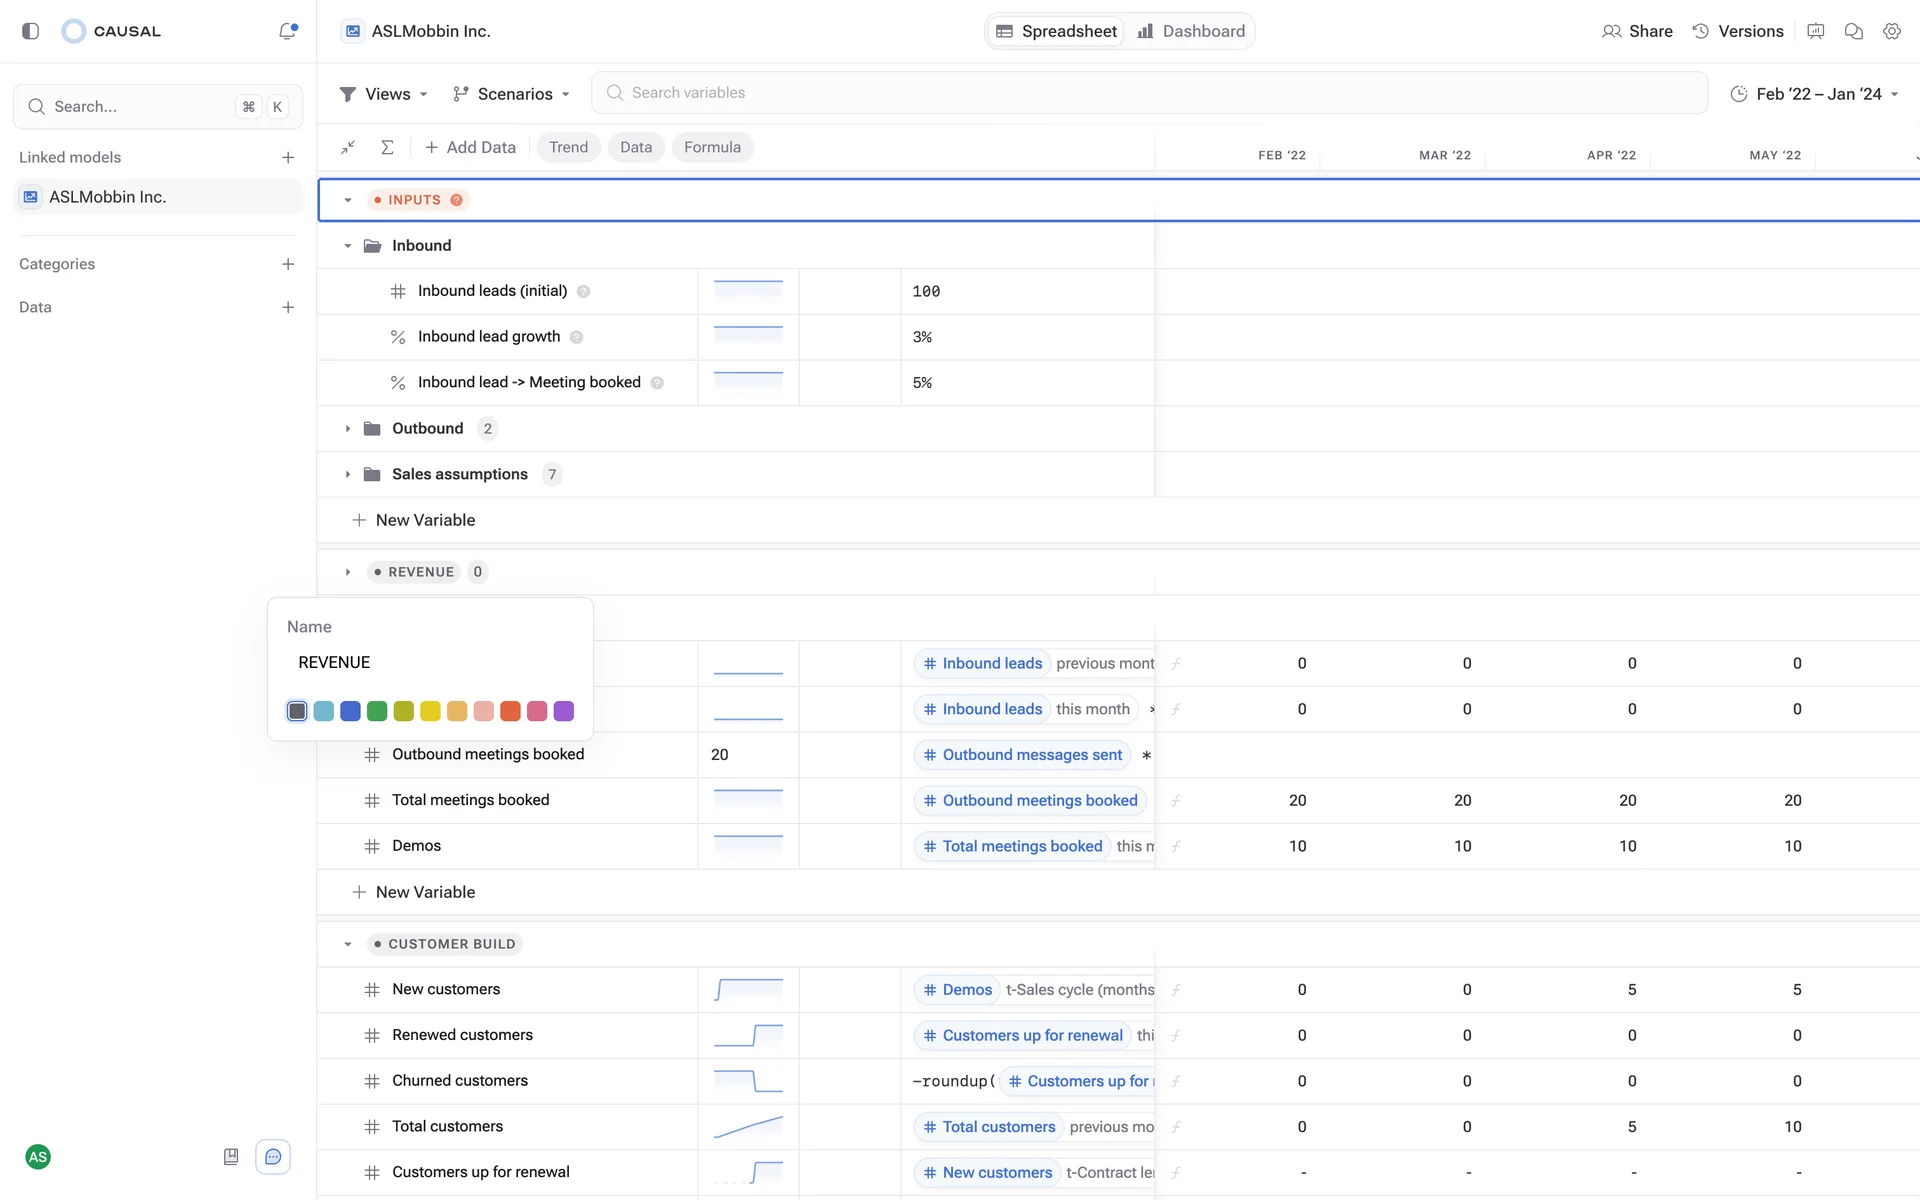This screenshot has height=1200, width=1920.
Task: Open the Scenarios dropdown
Action: 511,94
